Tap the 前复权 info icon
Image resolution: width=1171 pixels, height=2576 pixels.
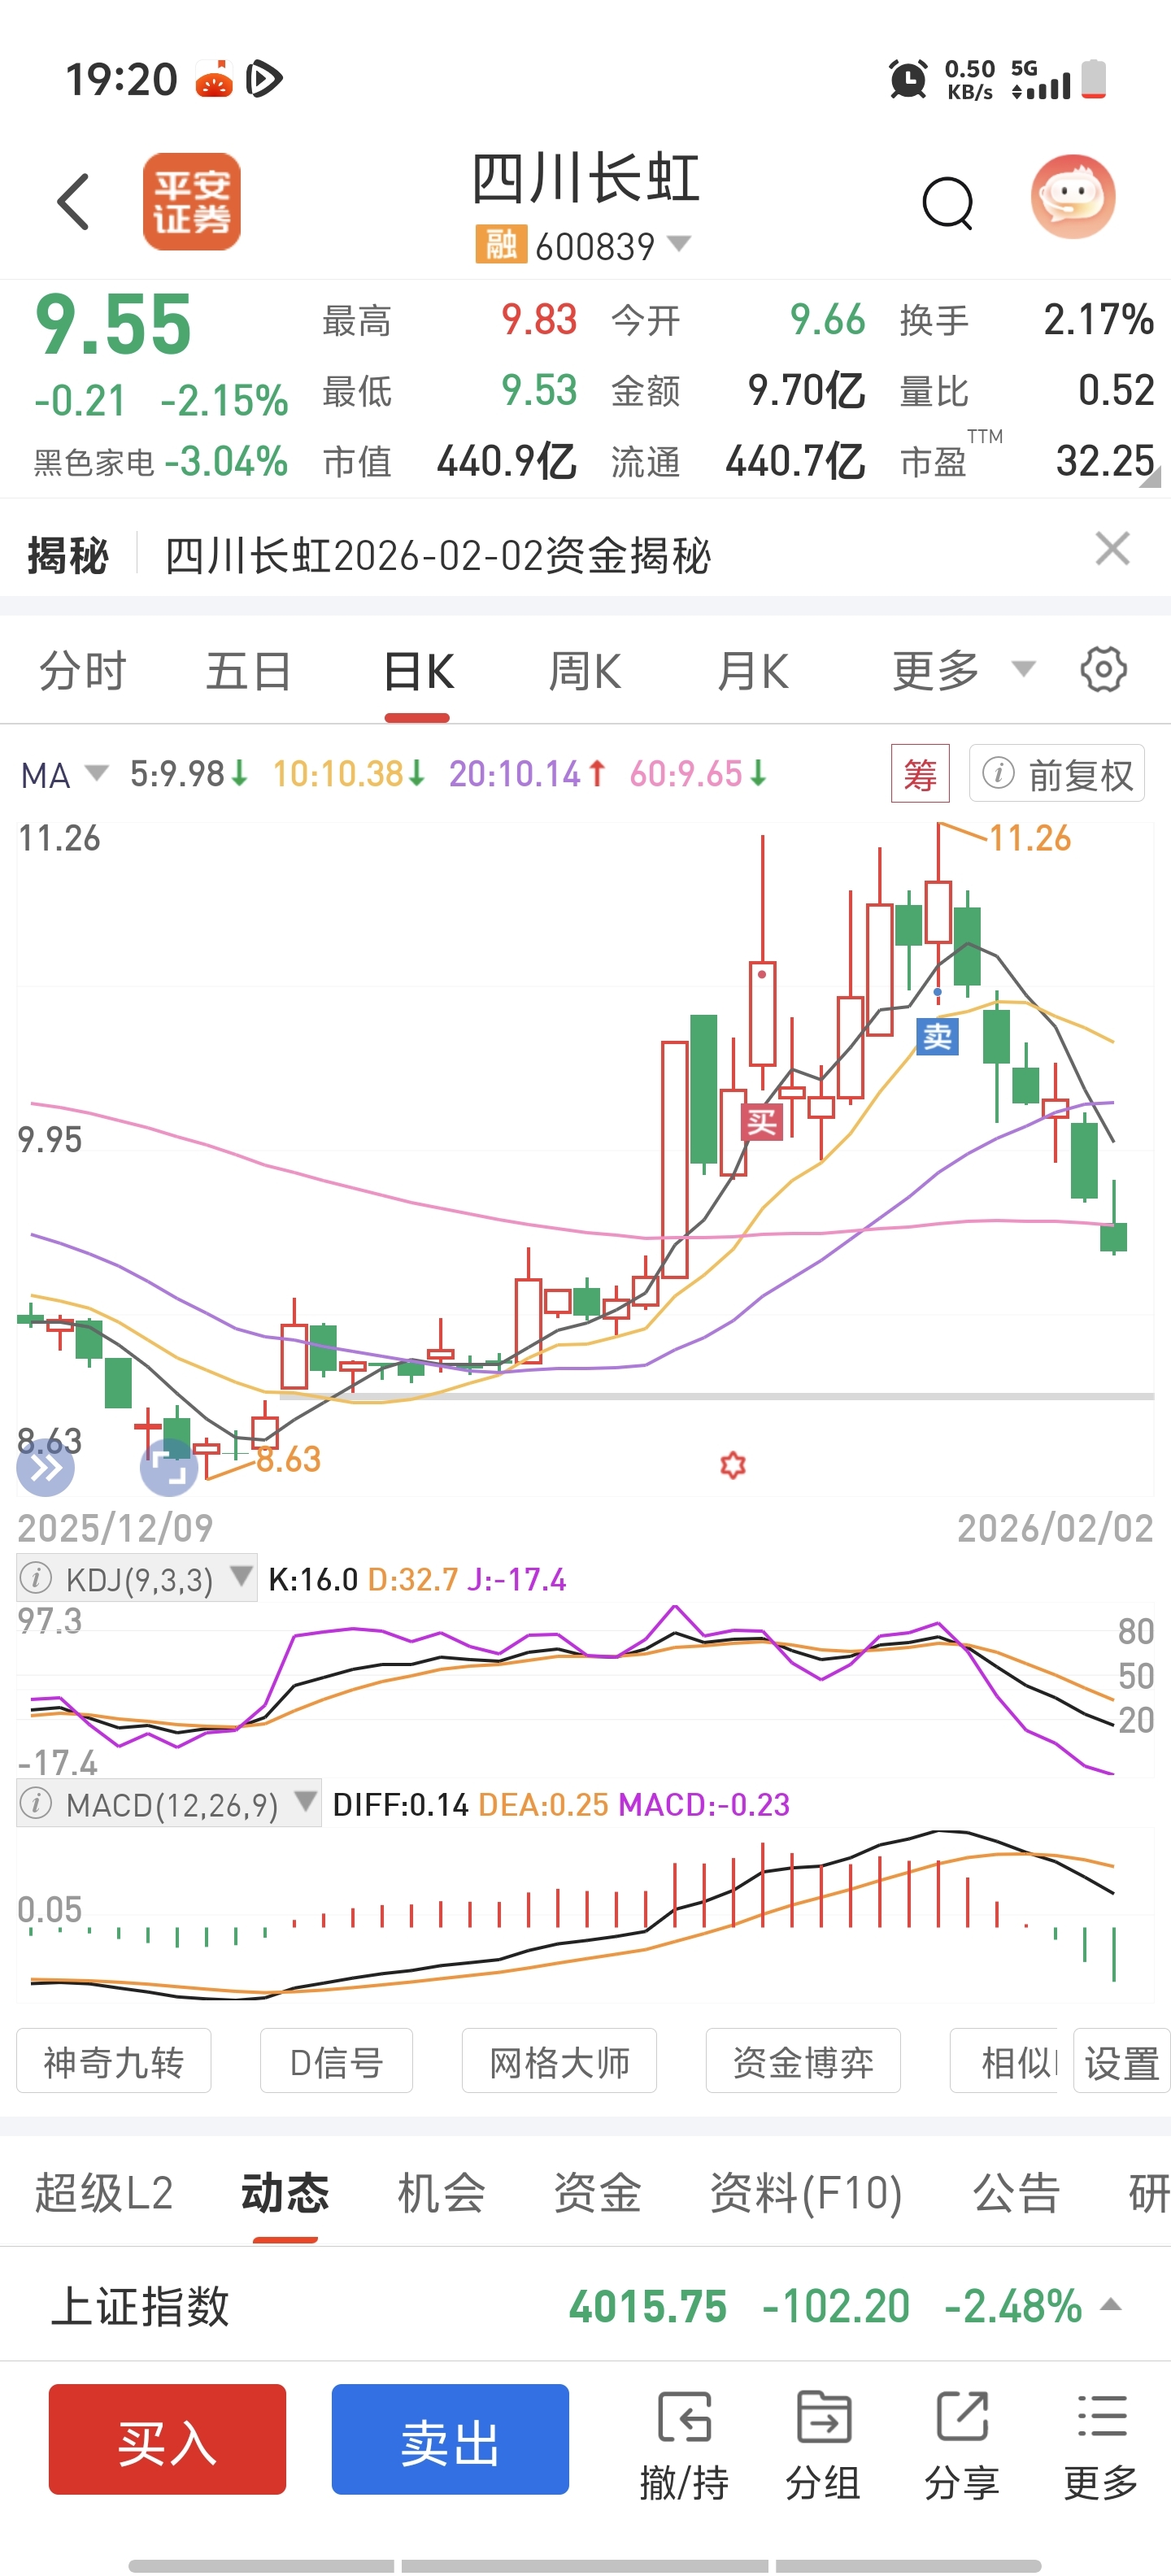tap(998, 773)
